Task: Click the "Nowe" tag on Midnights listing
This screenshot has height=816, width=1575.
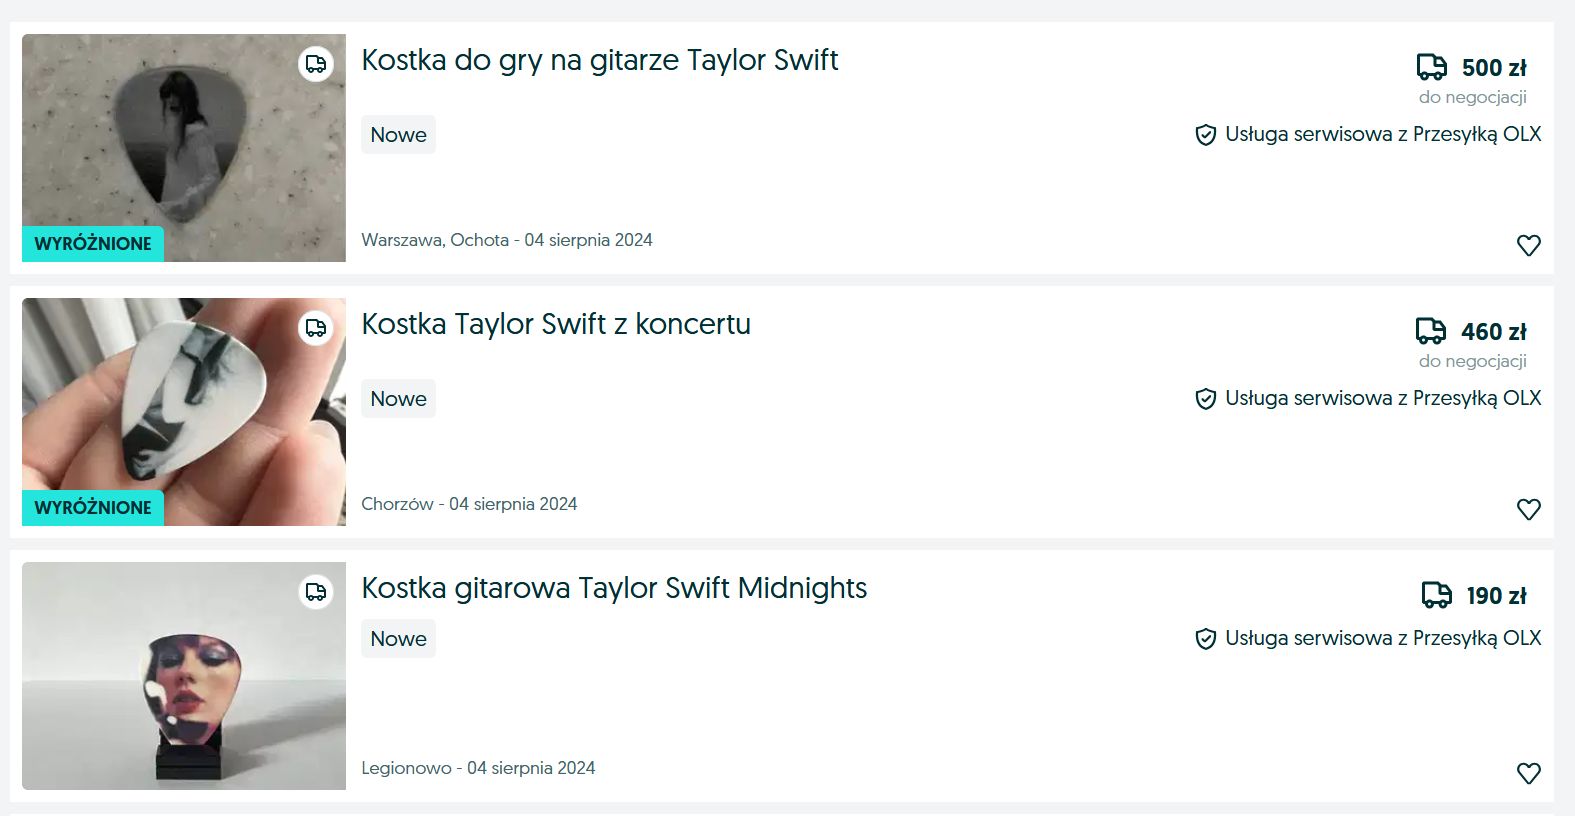Action: 398,639
